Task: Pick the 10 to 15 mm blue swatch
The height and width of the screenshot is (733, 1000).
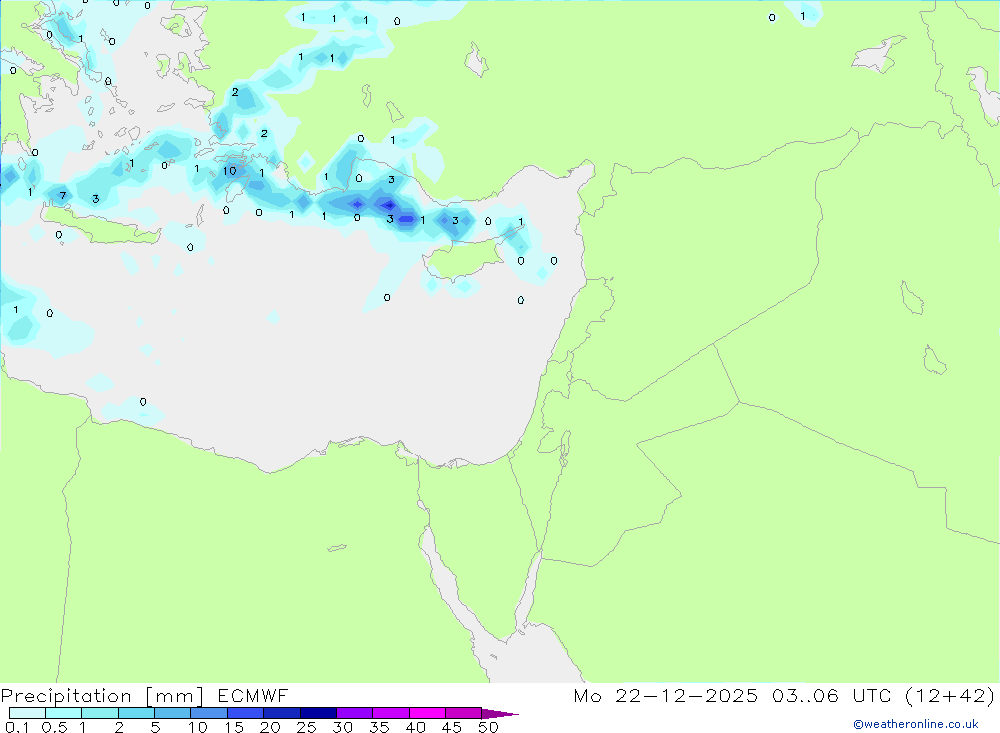Action: click(x=209, y=713)
